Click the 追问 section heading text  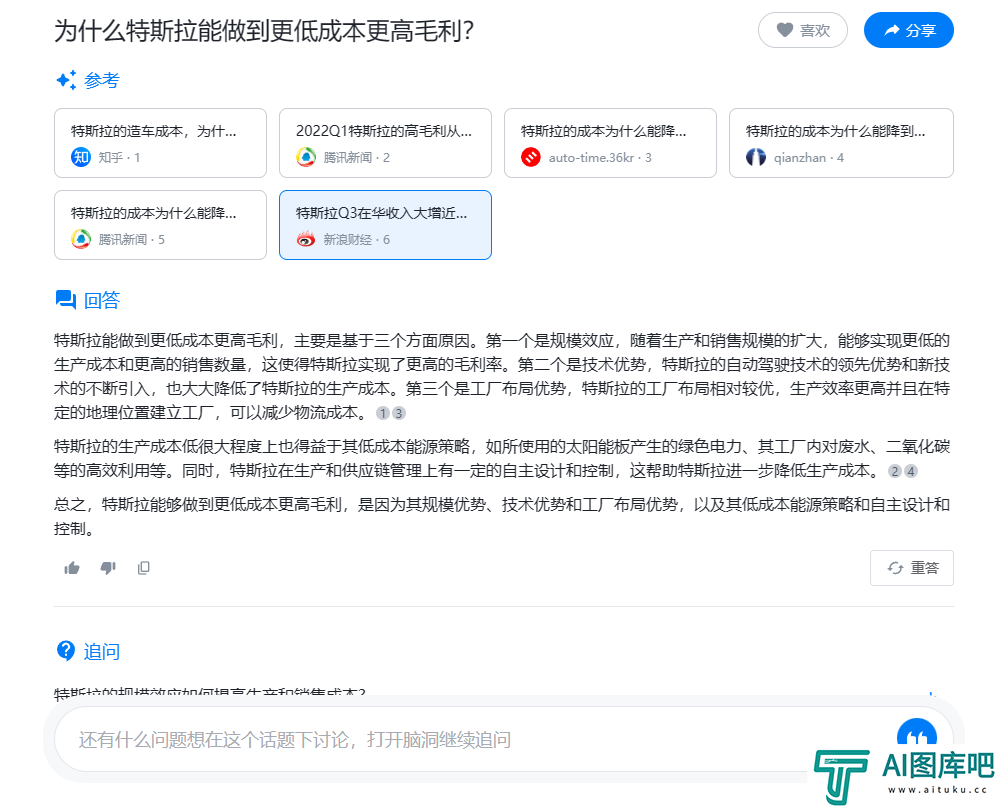[102, 651]
